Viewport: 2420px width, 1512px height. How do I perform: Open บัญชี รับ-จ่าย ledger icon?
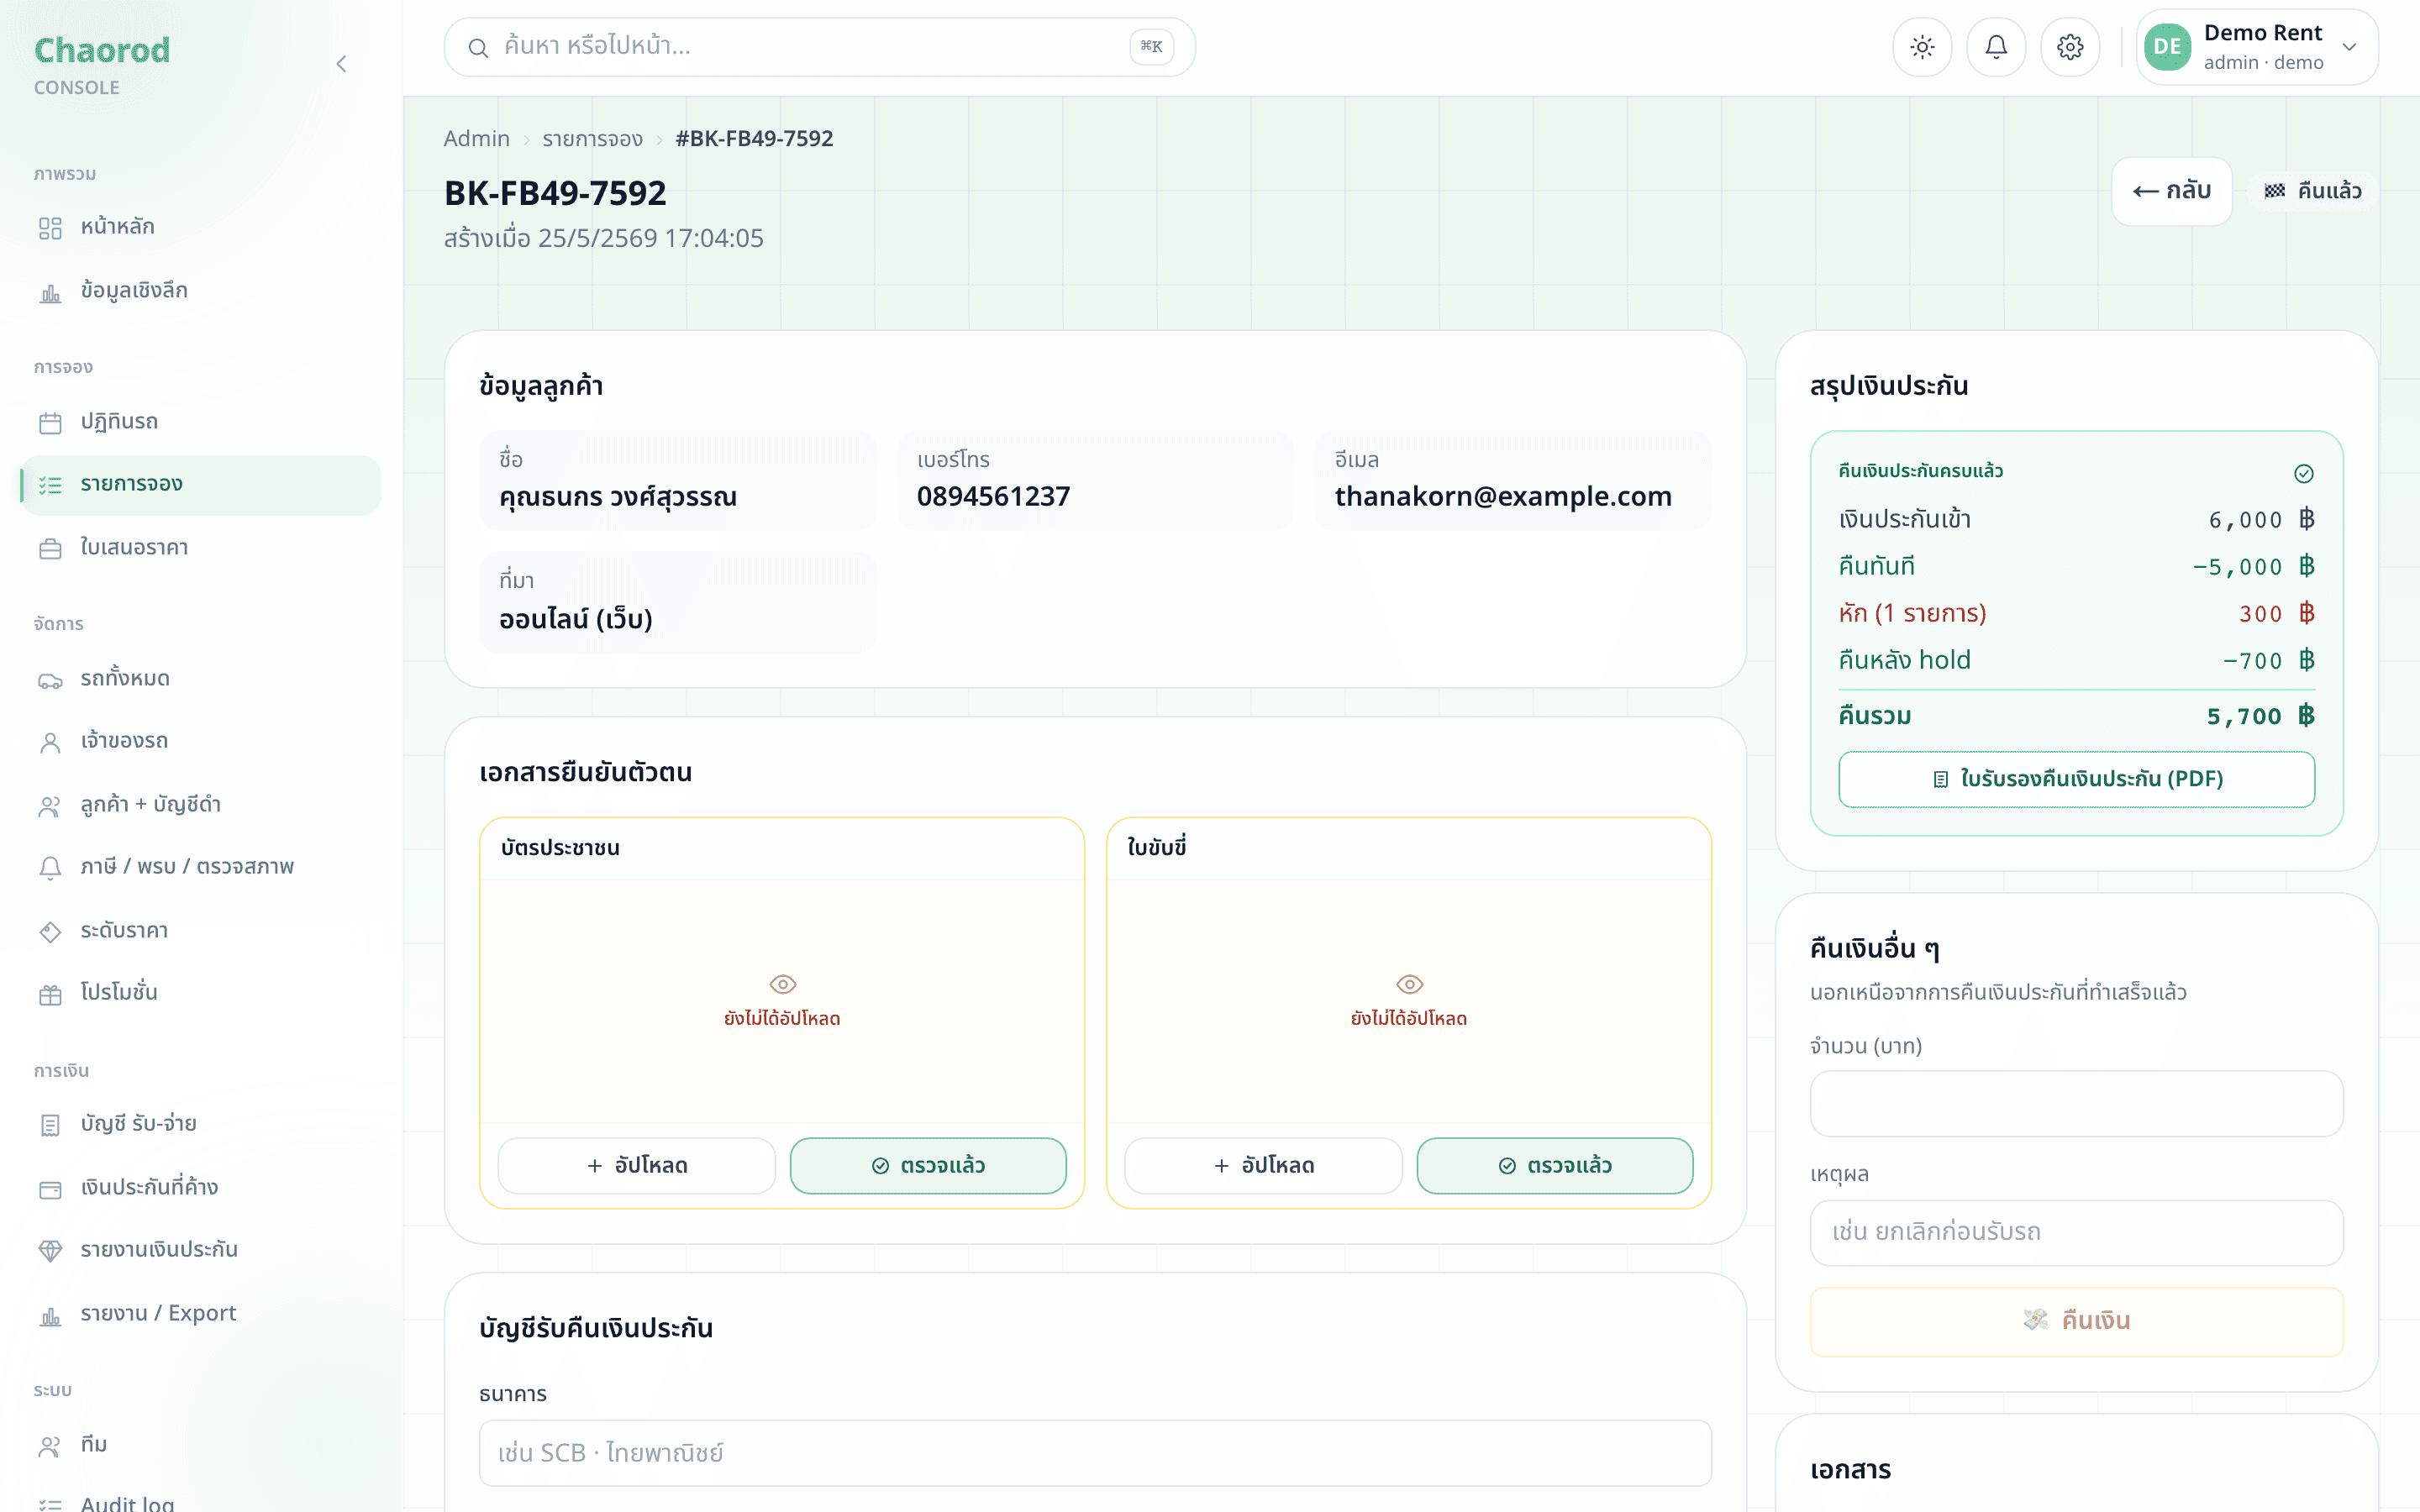50,1125
